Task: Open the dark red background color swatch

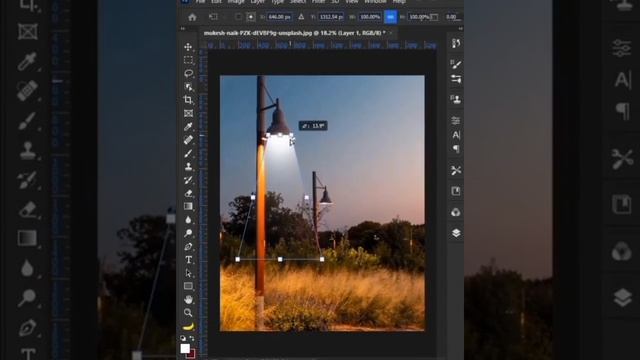Action: click(x=191, y=354)
